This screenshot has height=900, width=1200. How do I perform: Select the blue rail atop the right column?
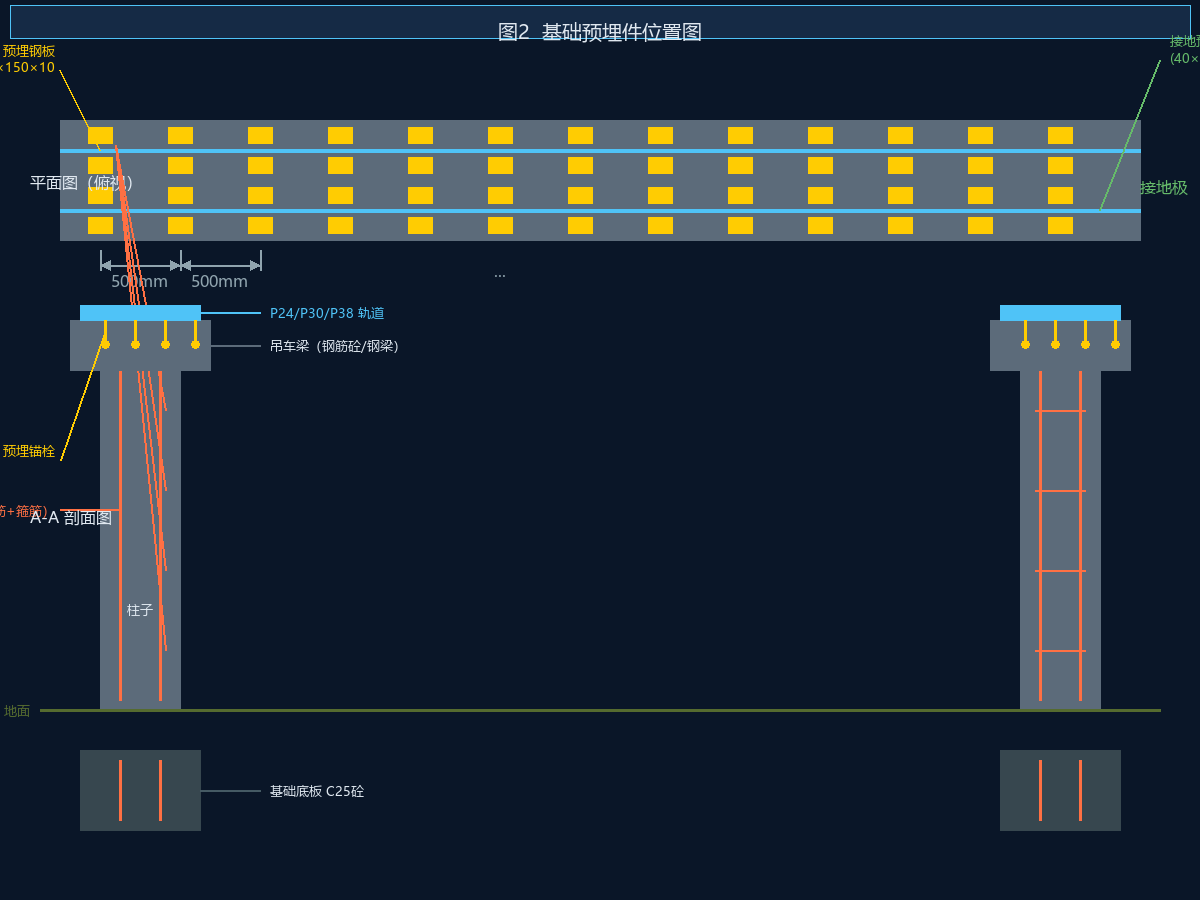click(x=1060, y=313)
